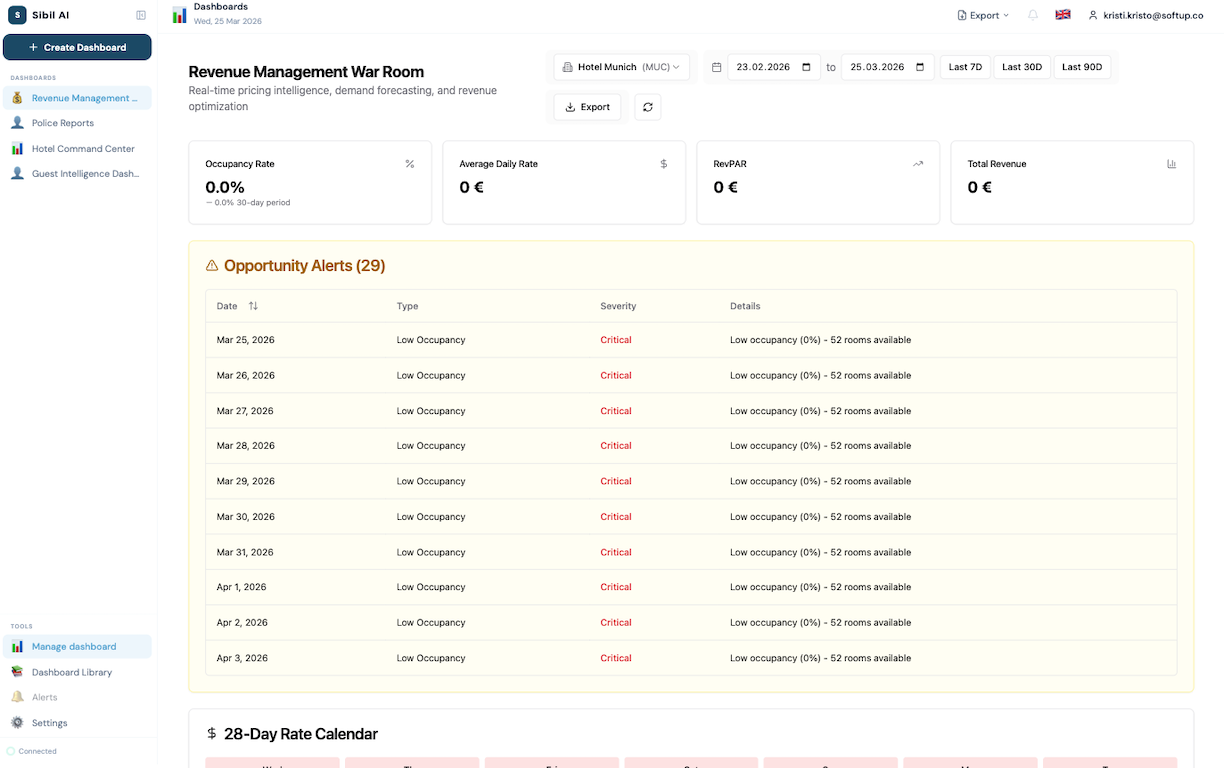Click the Manage dashboard chart icon

click(18, 646)
